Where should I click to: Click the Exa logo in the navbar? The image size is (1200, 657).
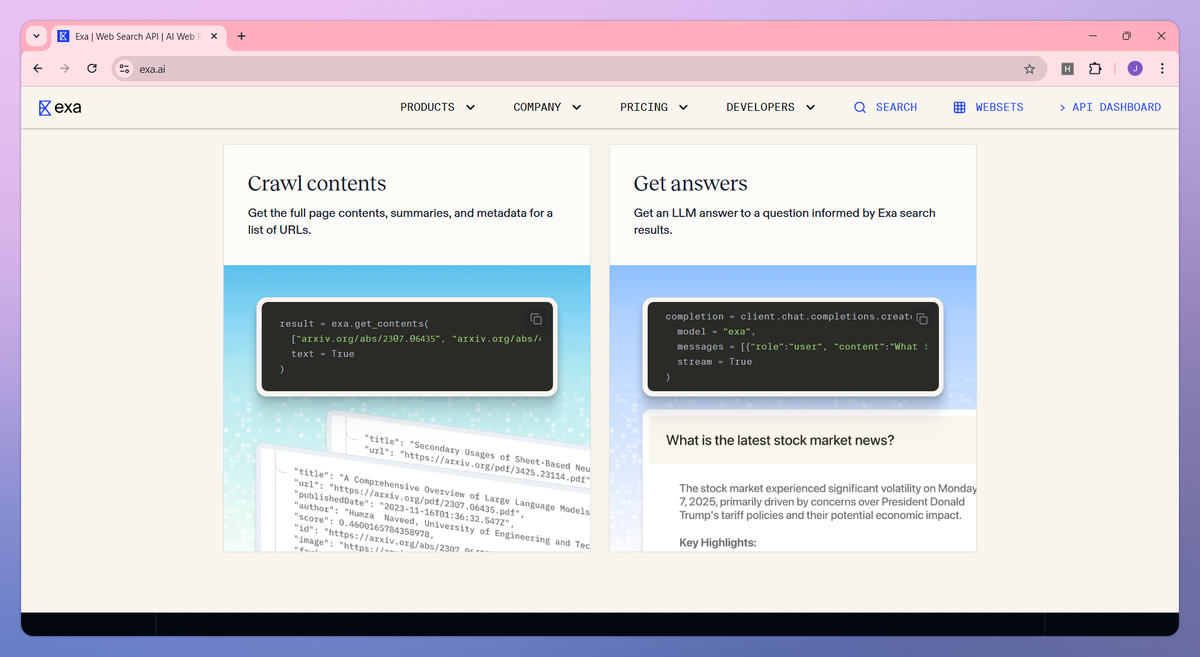[60, 107]
